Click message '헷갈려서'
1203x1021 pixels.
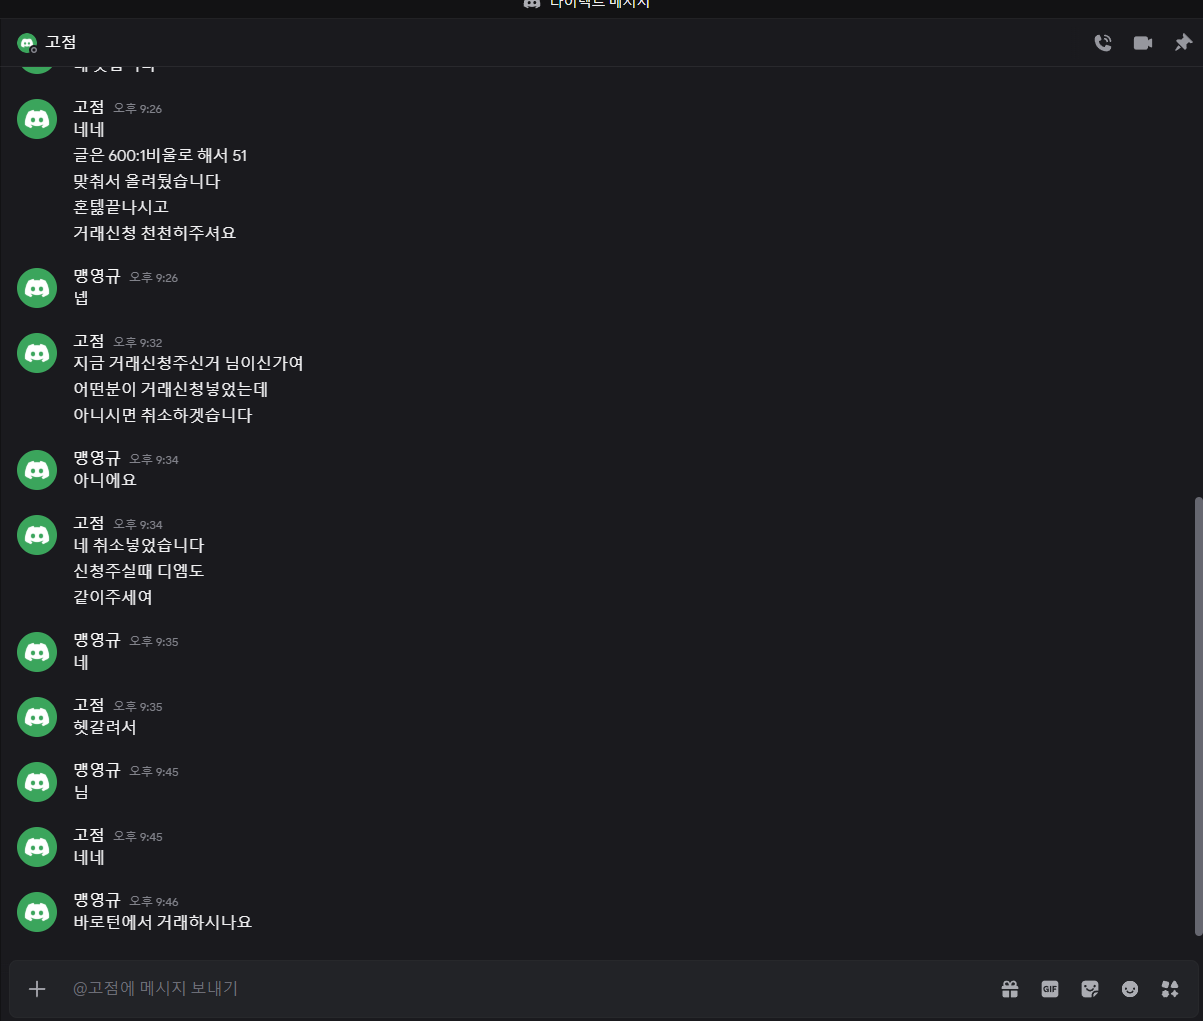point(105,727)
